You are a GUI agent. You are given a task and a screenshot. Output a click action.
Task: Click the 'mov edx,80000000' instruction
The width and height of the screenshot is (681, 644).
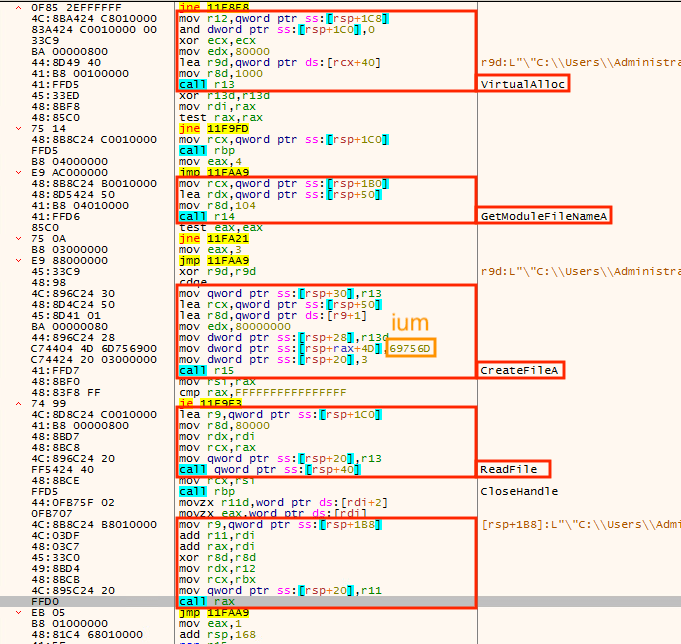coord(235,327)
